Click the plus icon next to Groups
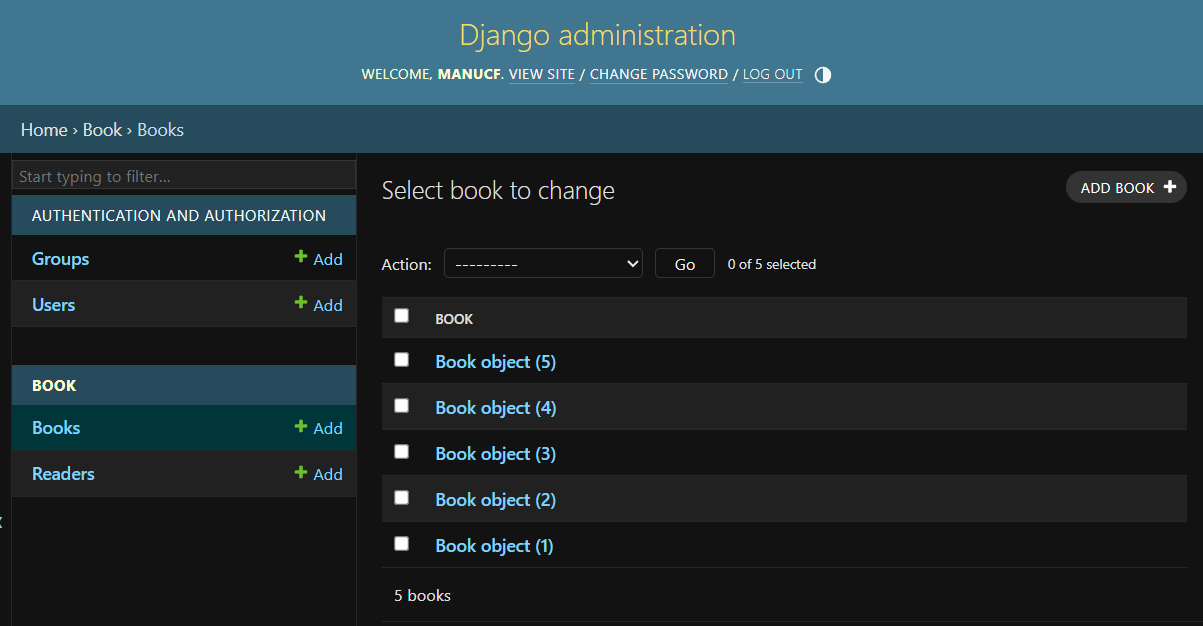 point(301,258)
